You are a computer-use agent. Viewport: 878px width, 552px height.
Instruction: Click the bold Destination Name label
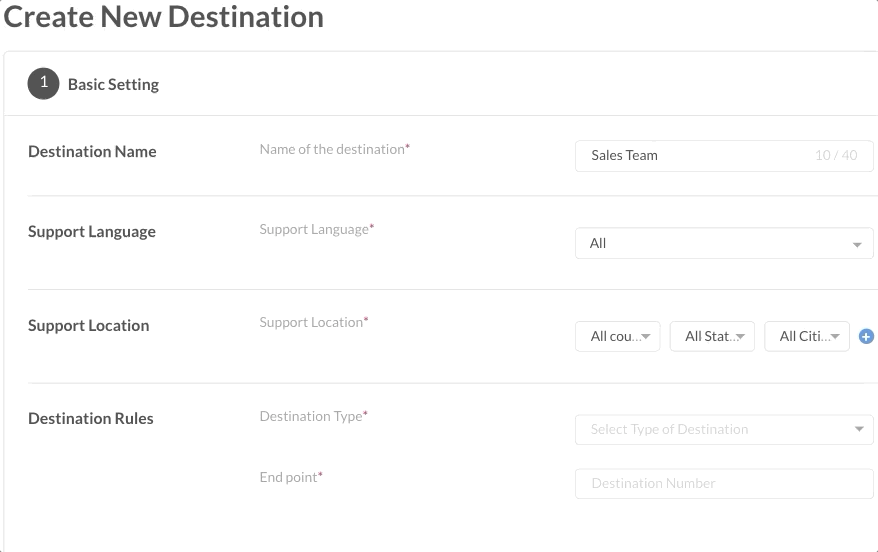[92, 152]
